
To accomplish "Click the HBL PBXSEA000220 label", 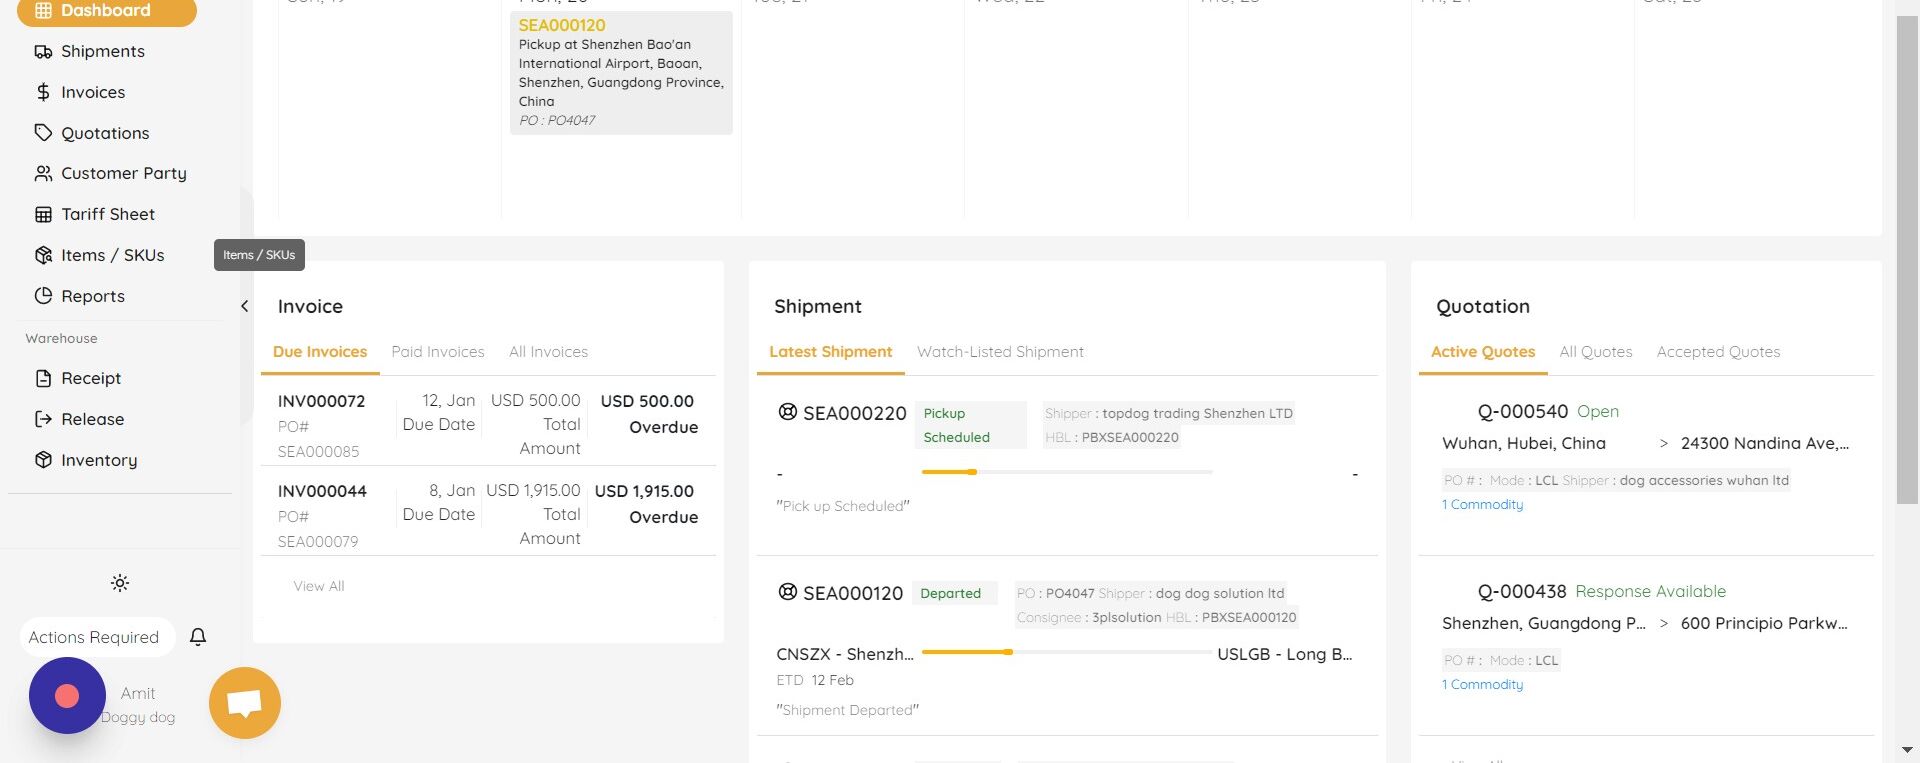I will [x=1112, y=437].
